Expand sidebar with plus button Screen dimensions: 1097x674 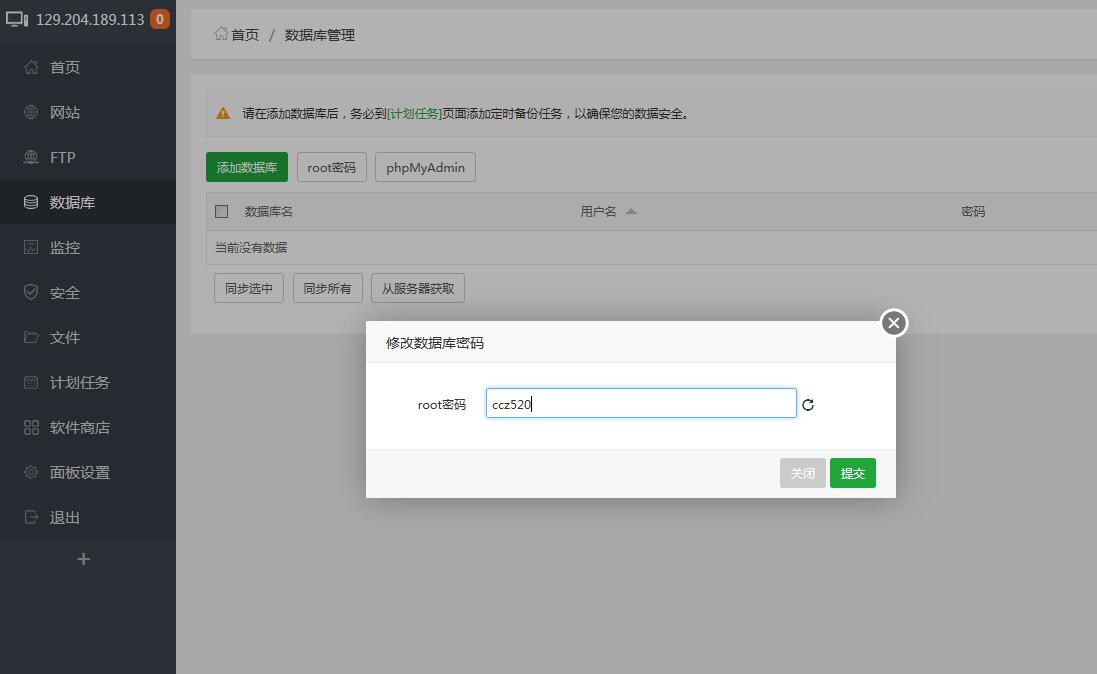pyautogui.click(x=83, y=559)
